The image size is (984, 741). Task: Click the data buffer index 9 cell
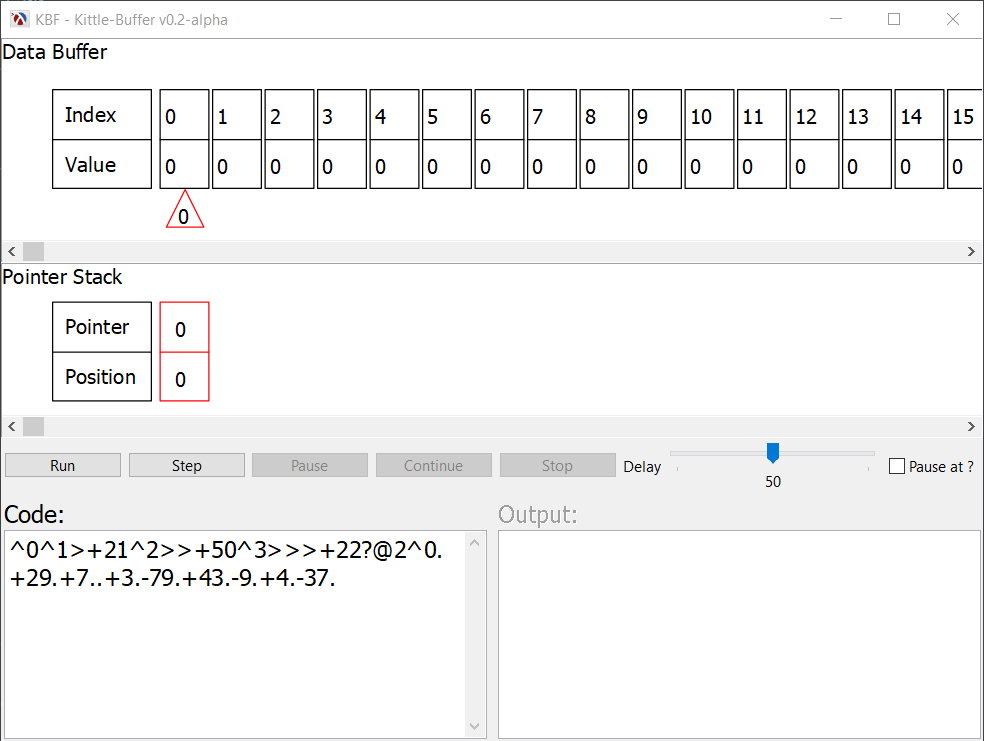click(657, 115)
